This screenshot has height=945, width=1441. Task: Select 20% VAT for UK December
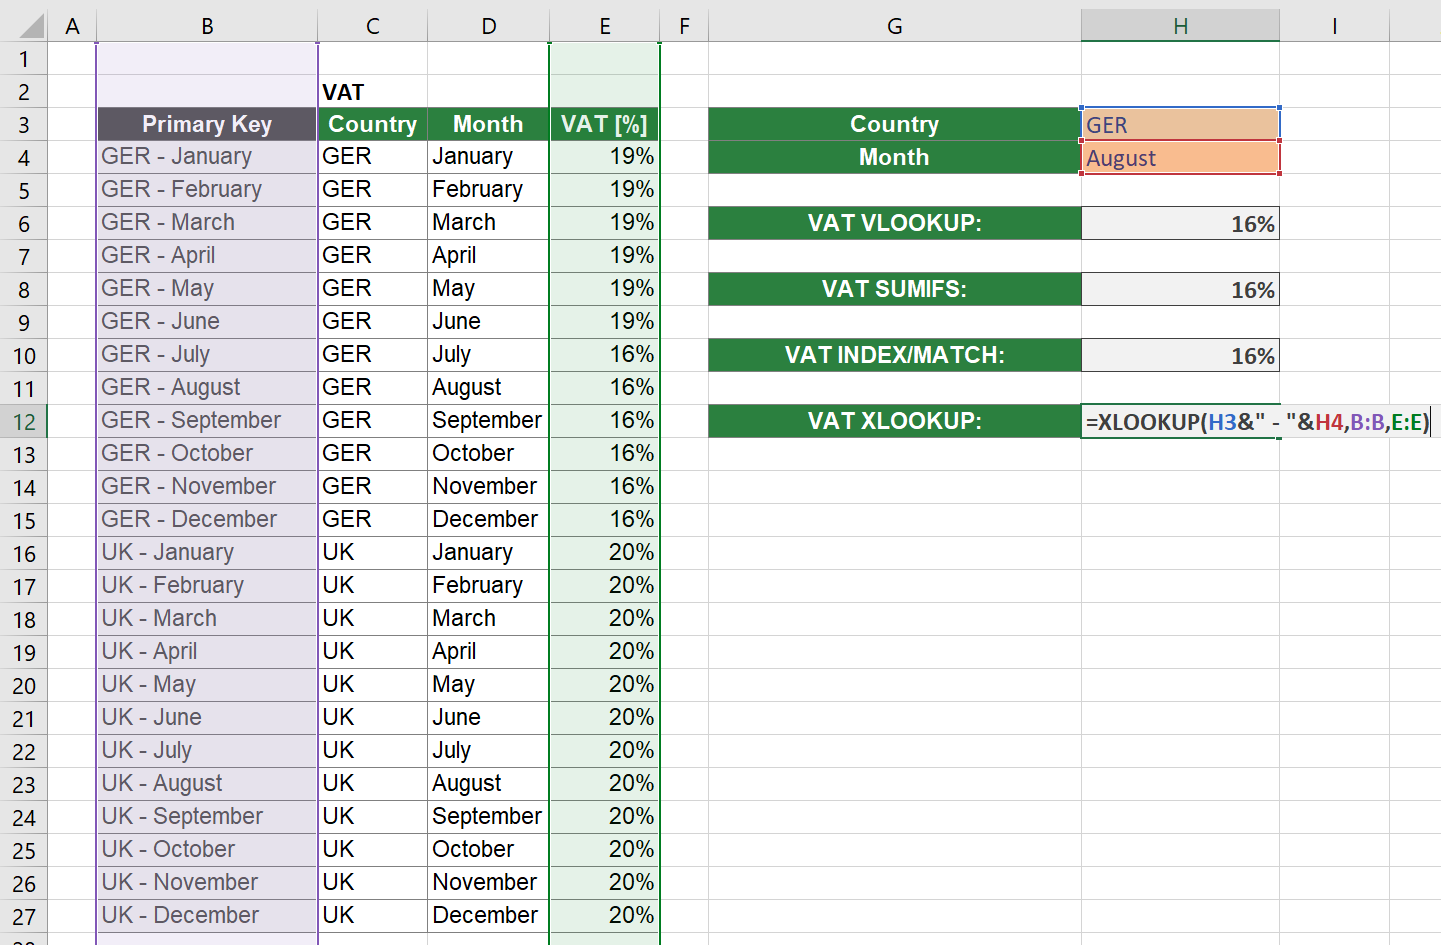(604, 916)
